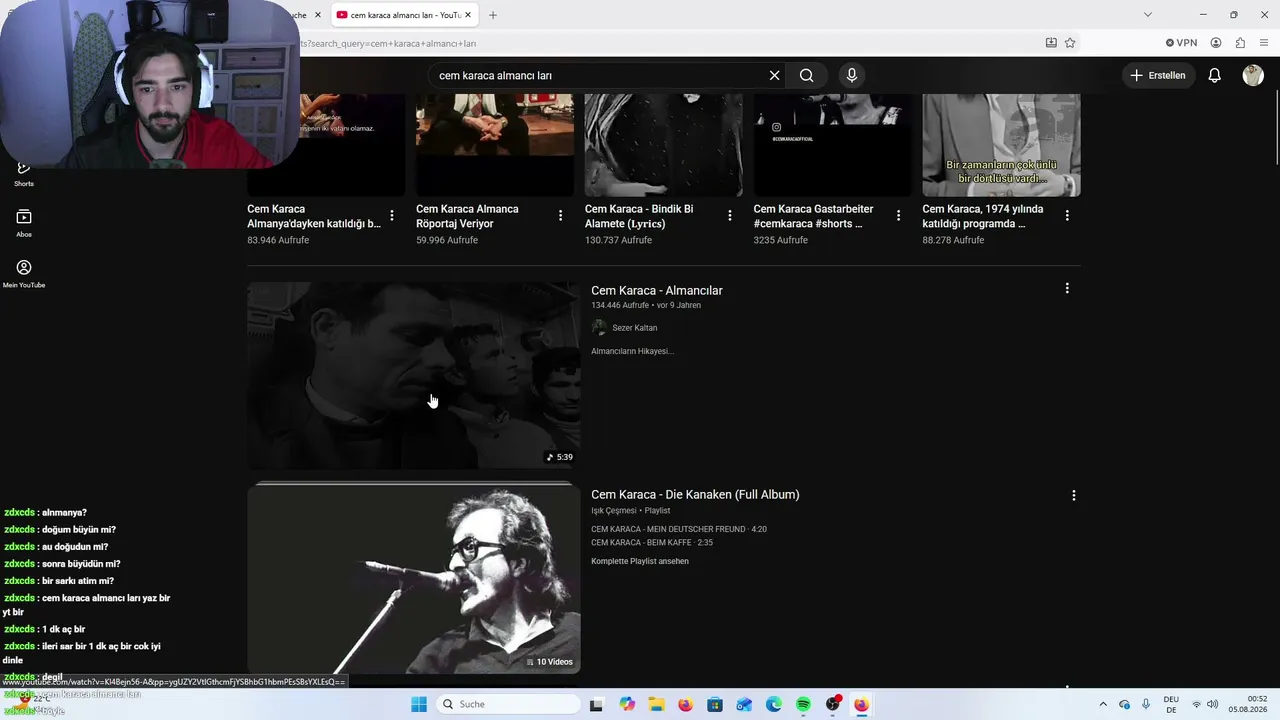Click the Wi-Fi icon in the system tray

[x=1196, y=704]
